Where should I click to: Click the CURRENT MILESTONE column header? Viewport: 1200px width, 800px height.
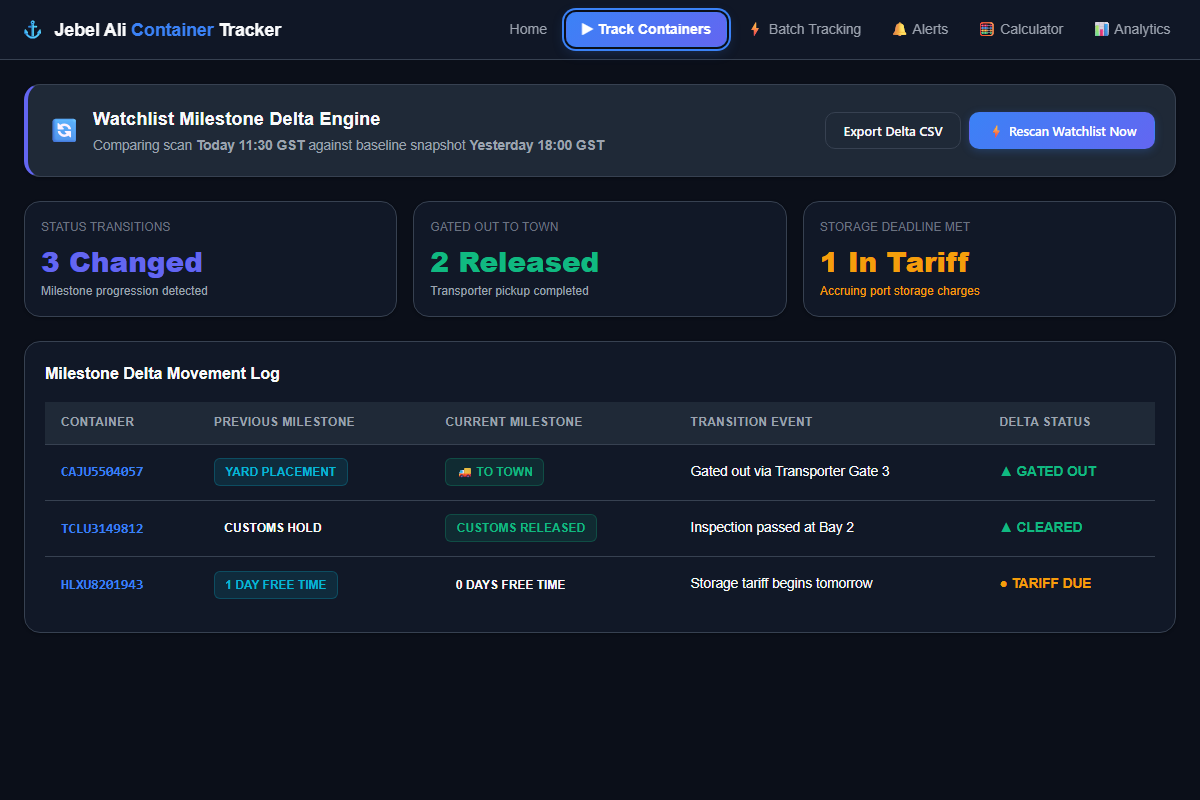pos(514,422)
